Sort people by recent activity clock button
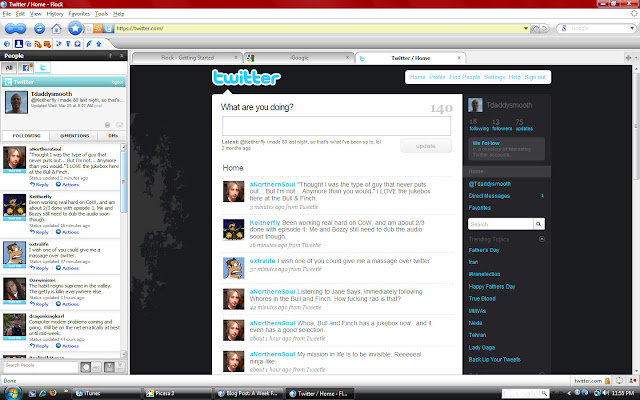 tap(85, 367)
